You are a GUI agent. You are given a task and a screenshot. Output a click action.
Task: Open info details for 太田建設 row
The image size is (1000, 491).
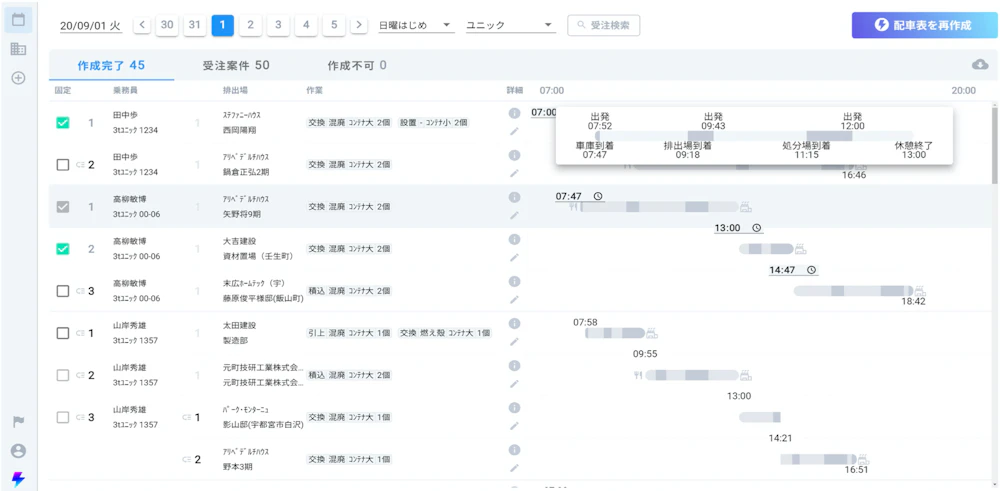coord(515,323)
